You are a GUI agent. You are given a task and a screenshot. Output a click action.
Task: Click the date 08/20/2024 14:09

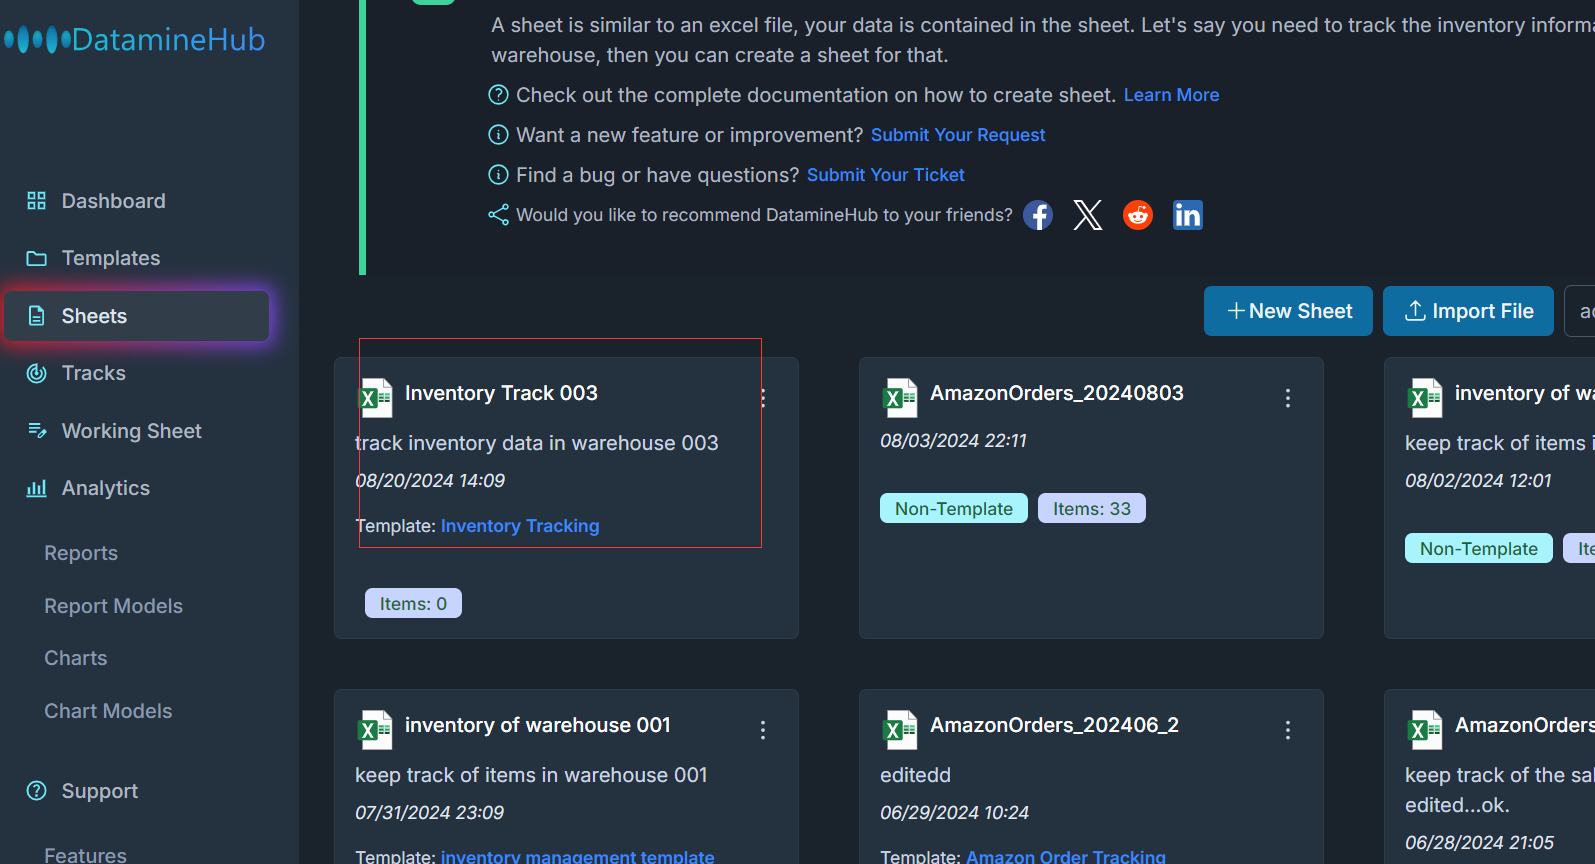click(x=430, y=481)
